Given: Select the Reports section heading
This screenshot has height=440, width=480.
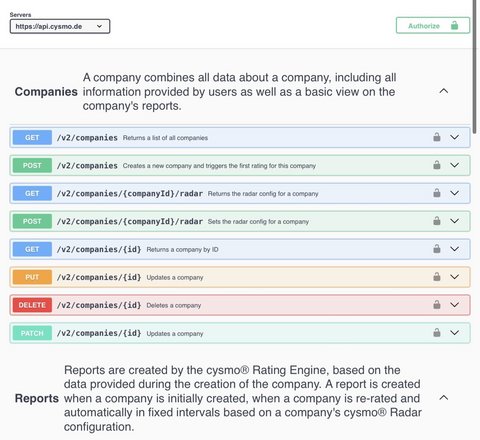Looking at the screenshot, I should (x=37, y=398).
